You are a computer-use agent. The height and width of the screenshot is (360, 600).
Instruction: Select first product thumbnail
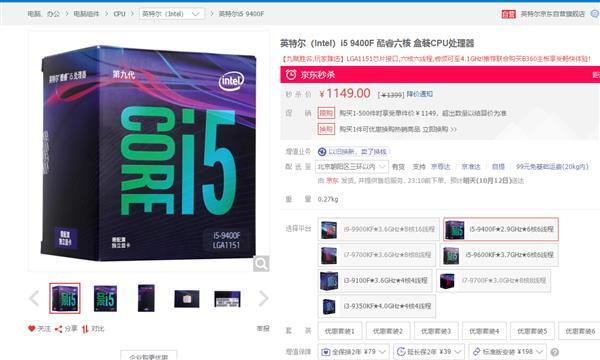point(65,298)
